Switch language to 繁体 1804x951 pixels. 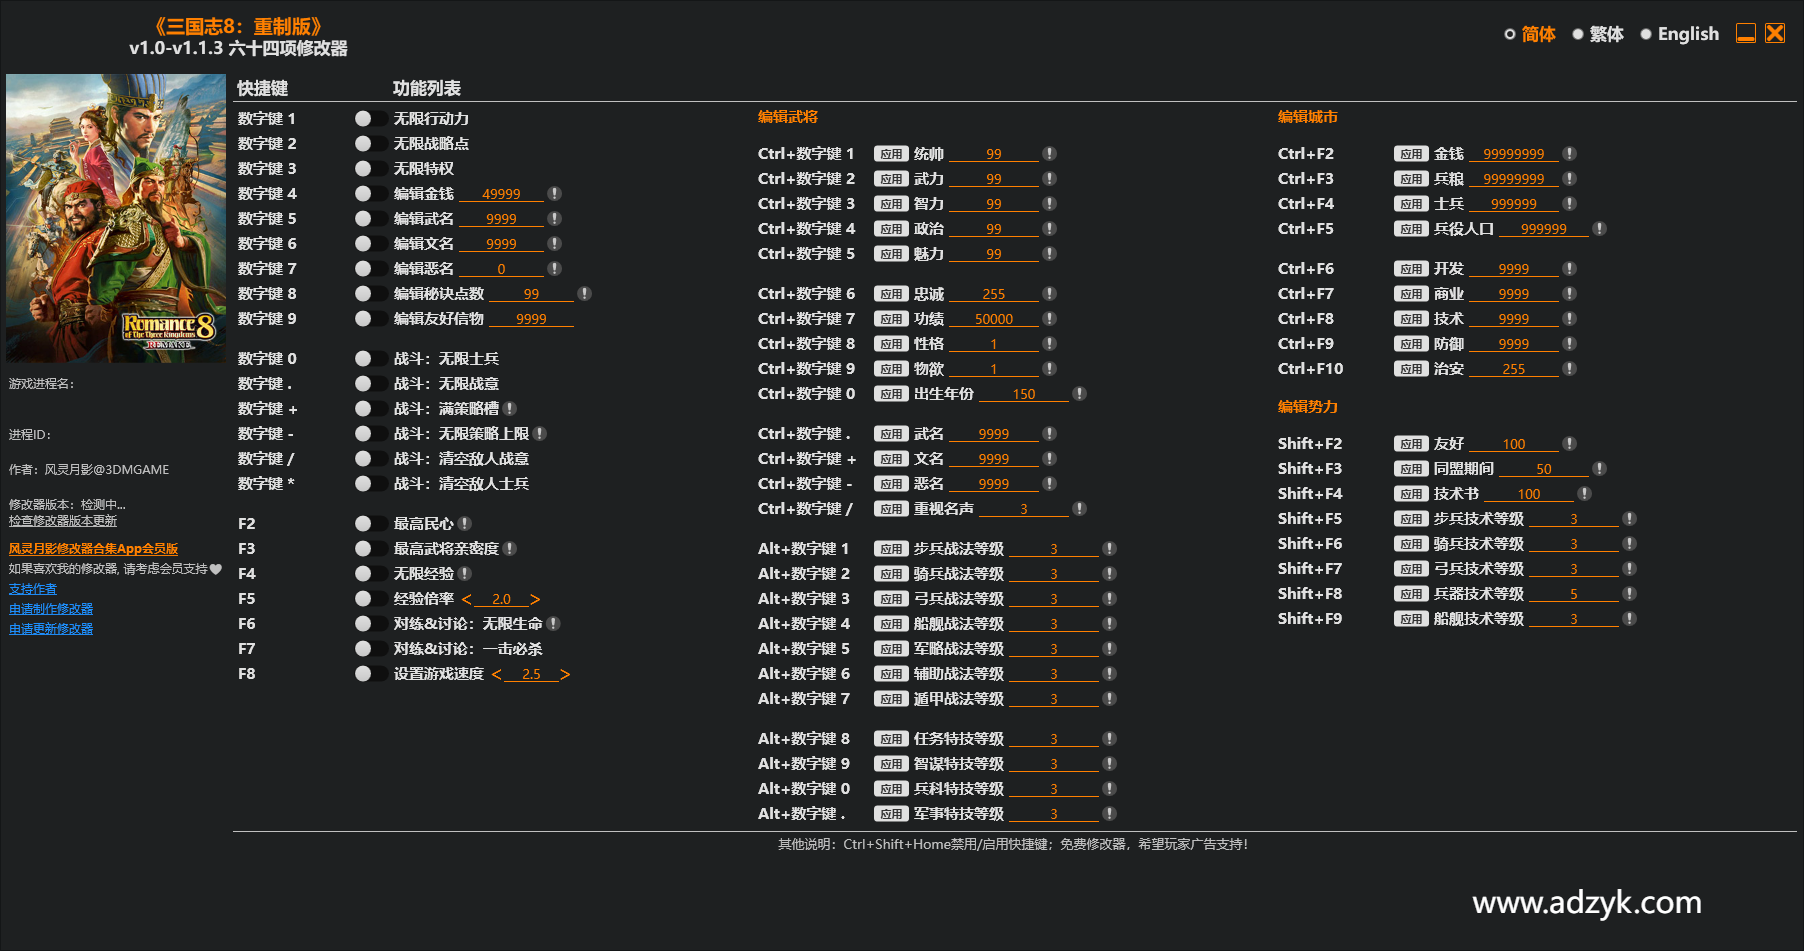[1578, 34]
